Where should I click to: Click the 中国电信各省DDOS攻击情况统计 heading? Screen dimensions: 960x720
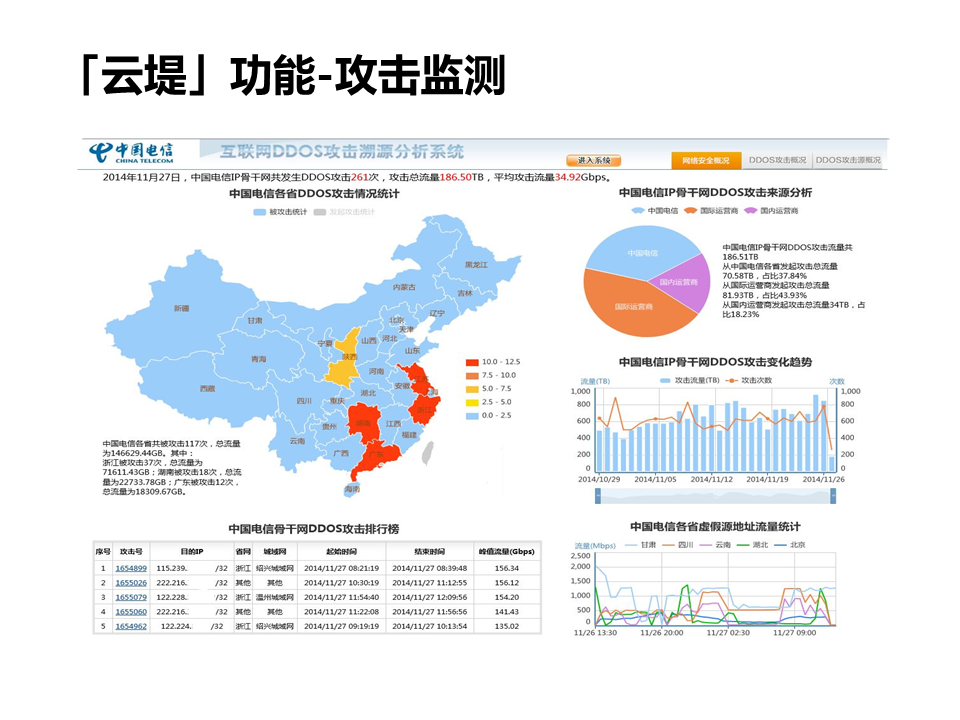314,193
